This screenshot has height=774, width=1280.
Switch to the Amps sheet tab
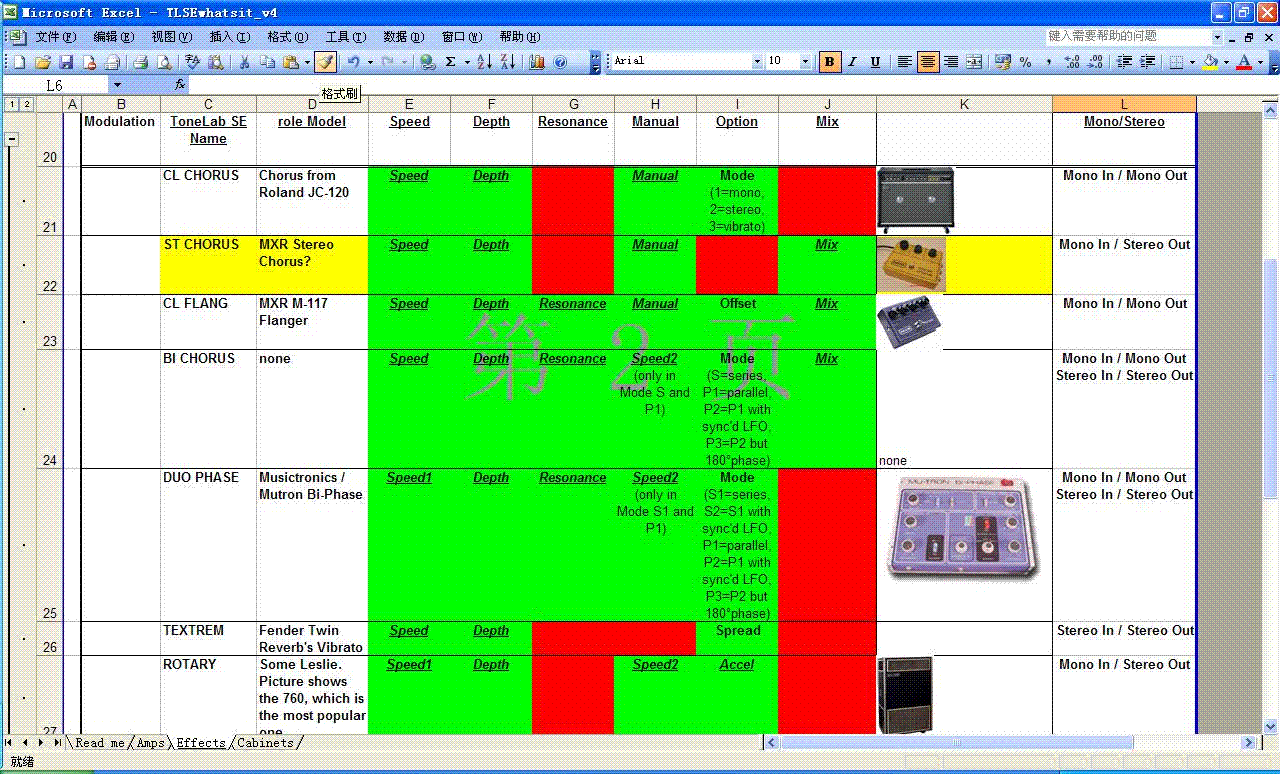[x=151, y=743]
